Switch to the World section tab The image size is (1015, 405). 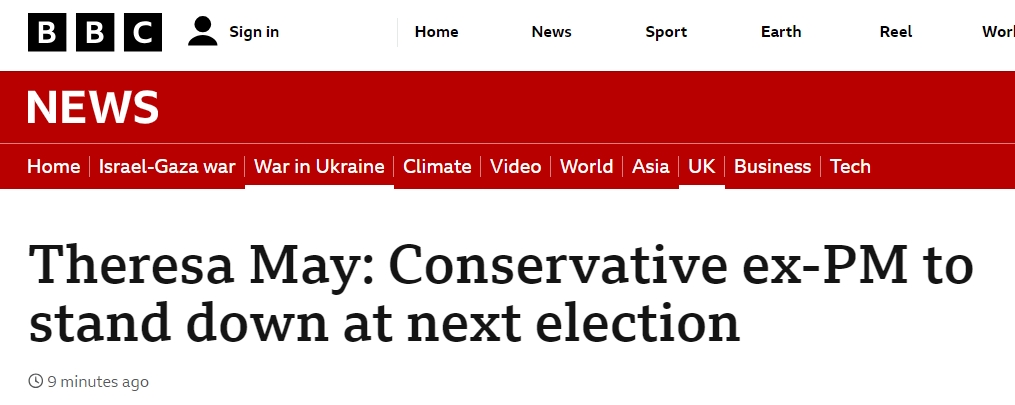click(x=586, y=167)
